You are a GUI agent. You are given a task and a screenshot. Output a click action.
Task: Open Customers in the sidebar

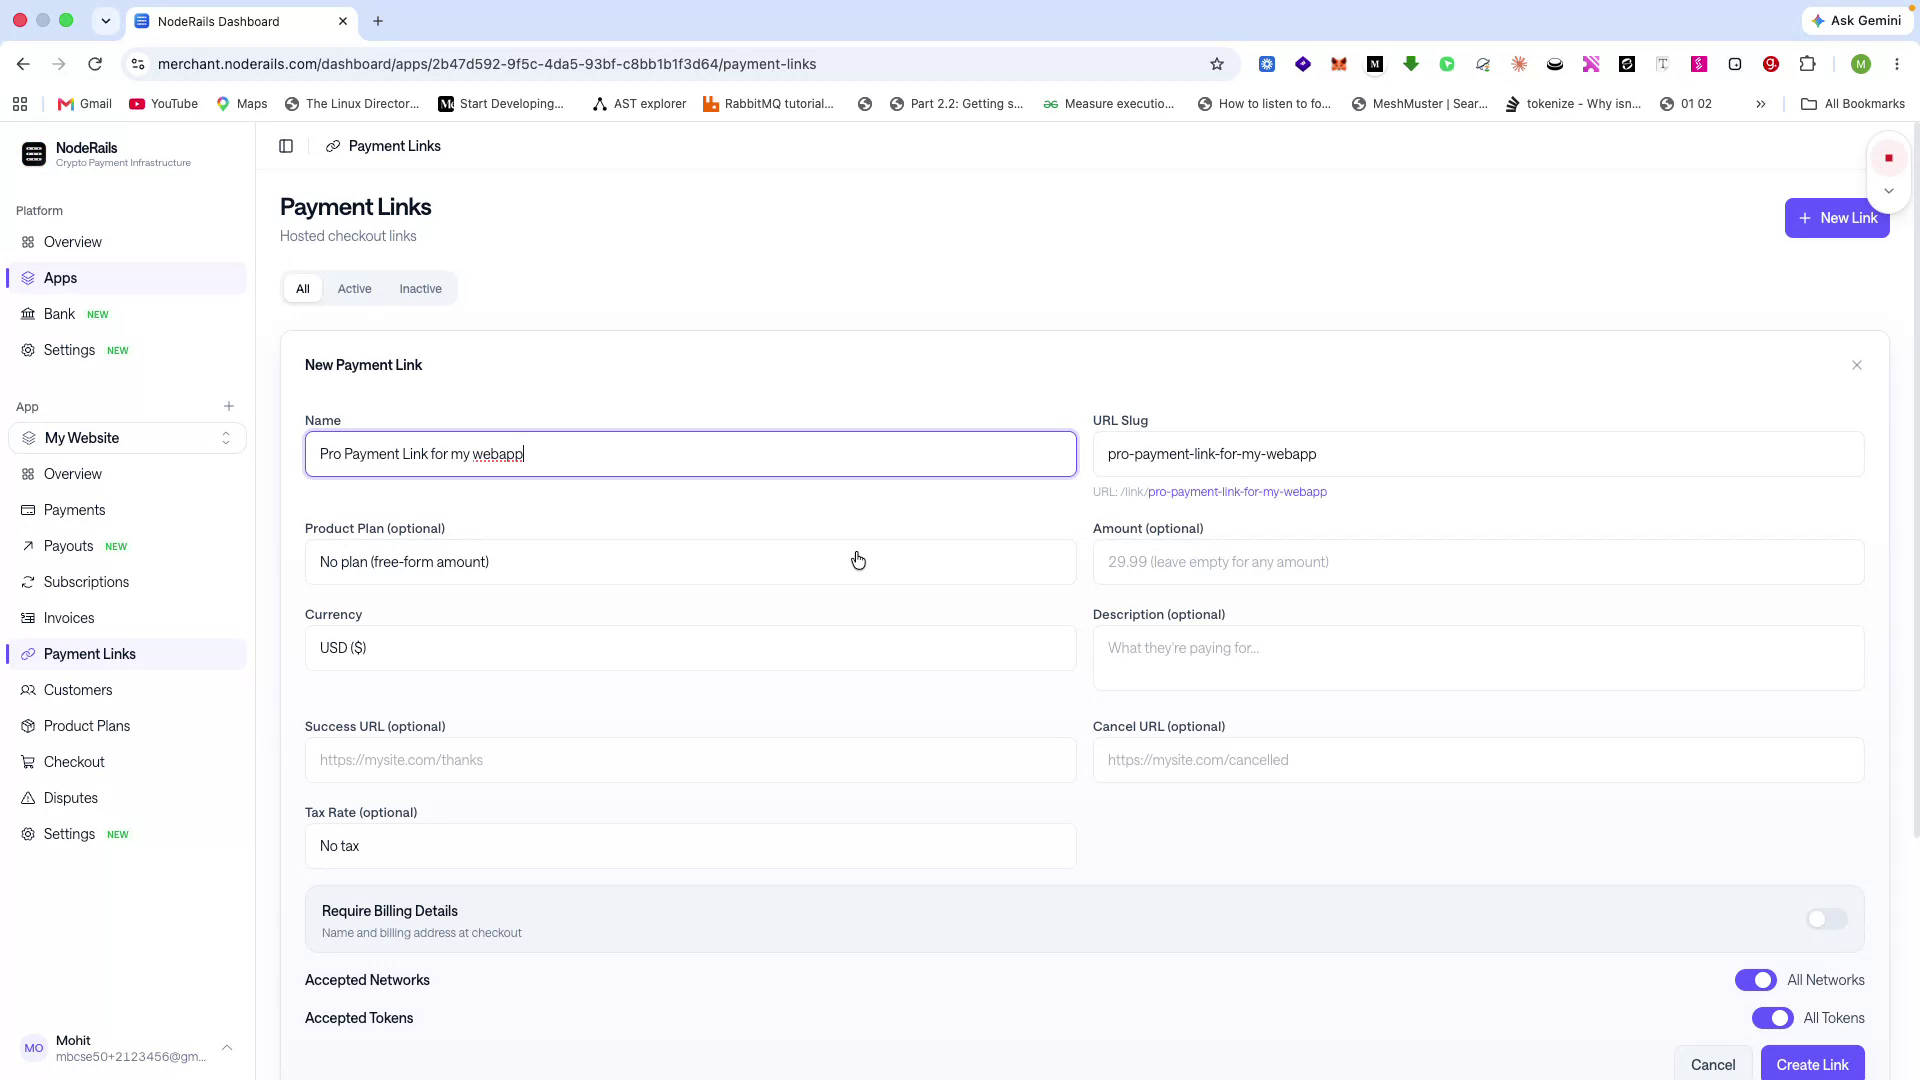coord(127,690)
